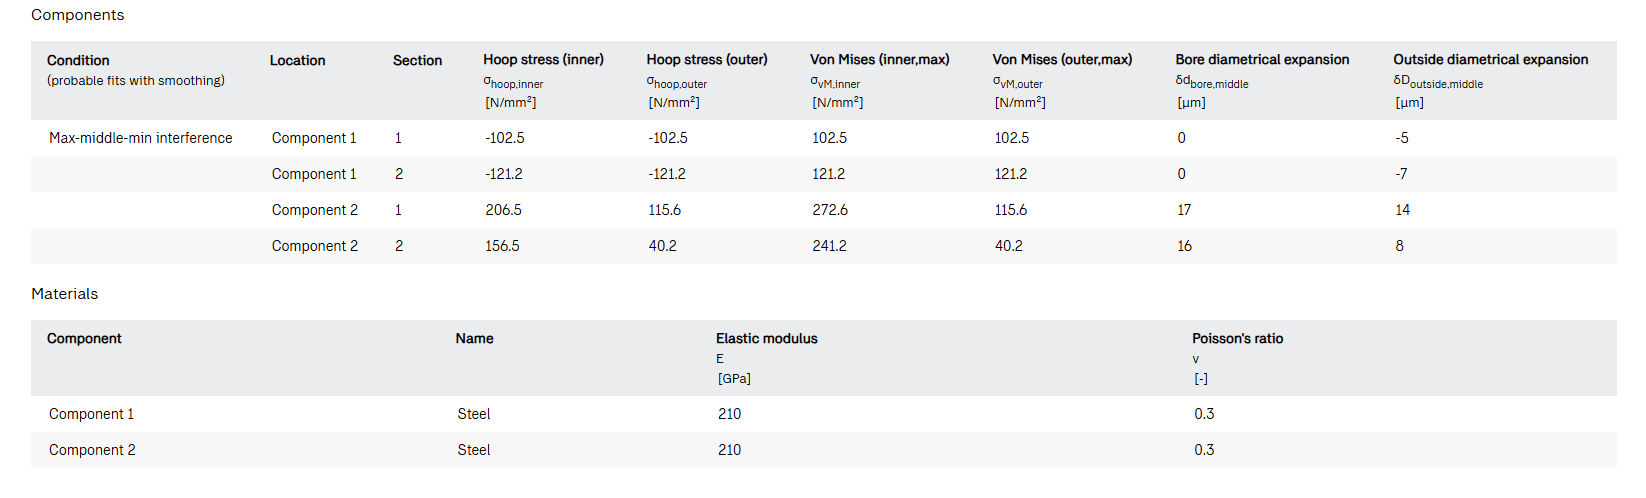Click the 241.2 Von Mises value
Screen dimensions: 1646x498
(829, 246)
